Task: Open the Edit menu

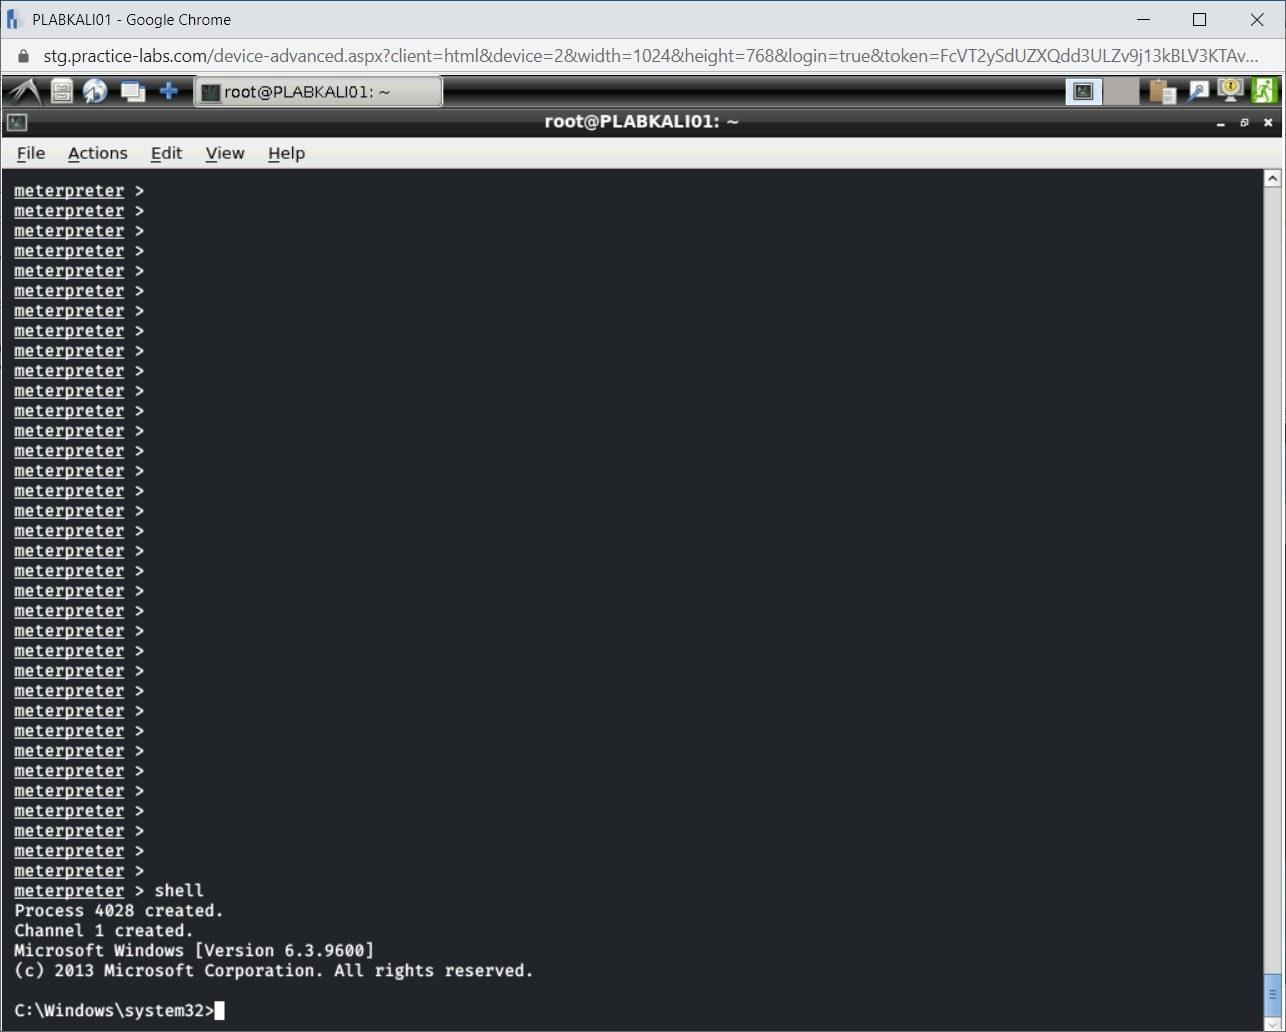Action: (166, 153)
